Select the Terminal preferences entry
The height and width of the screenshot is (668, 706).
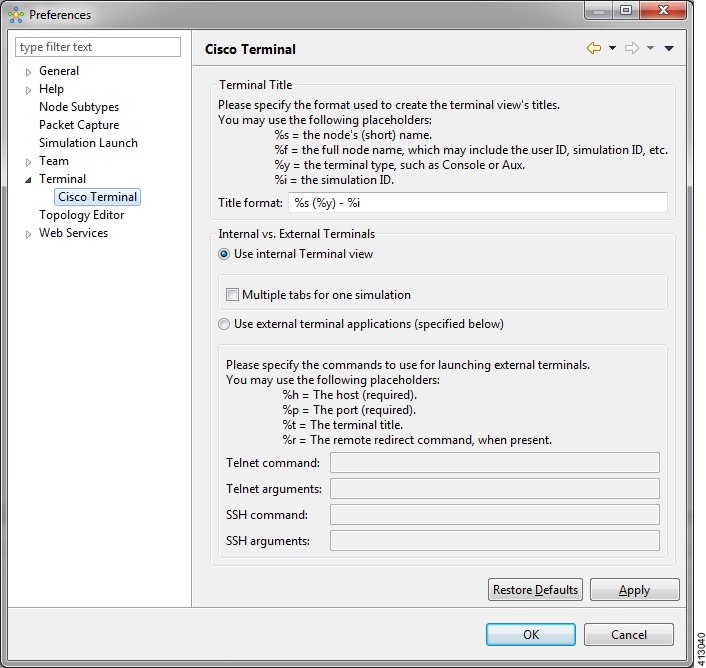pos(62,179)
